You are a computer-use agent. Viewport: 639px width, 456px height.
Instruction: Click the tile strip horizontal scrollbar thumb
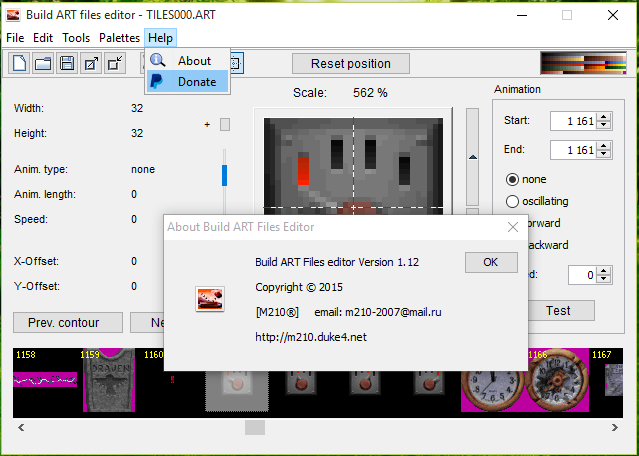point(255,427)
